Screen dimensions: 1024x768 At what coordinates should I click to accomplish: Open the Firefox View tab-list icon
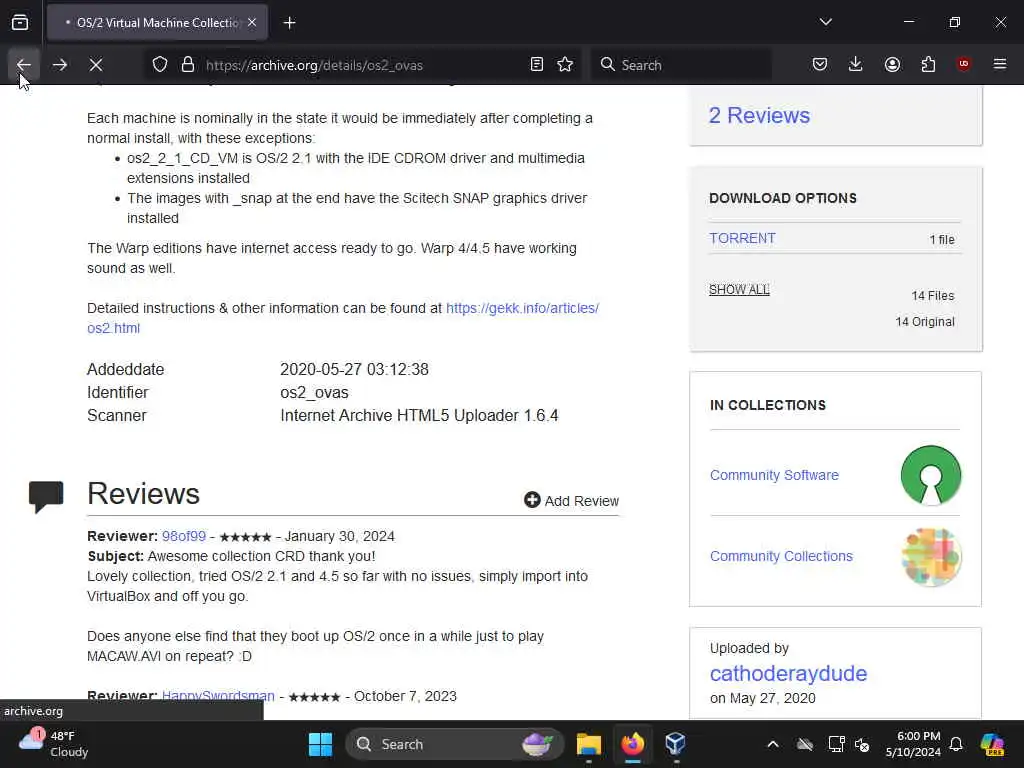(x=20, y=23)
